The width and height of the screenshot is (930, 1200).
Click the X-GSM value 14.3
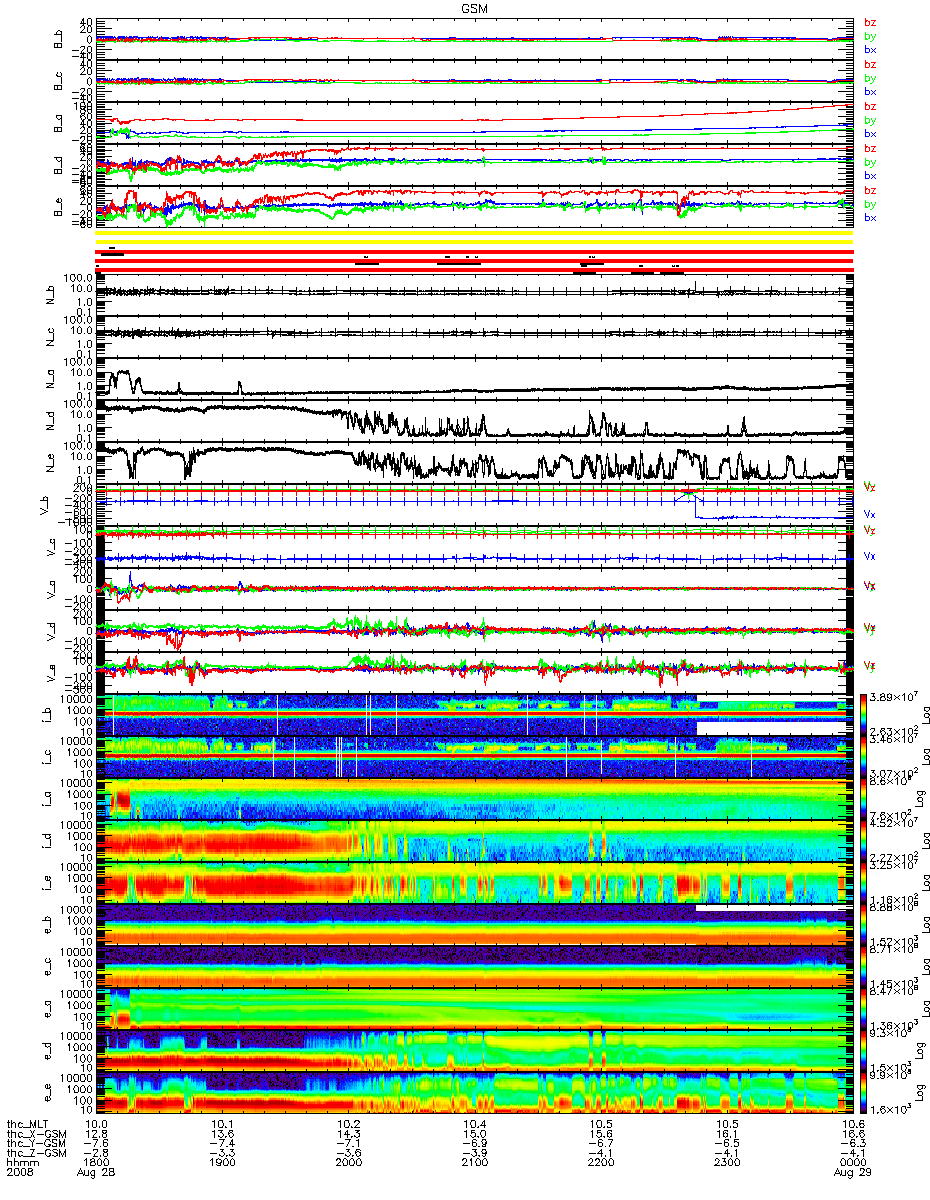348,1134
